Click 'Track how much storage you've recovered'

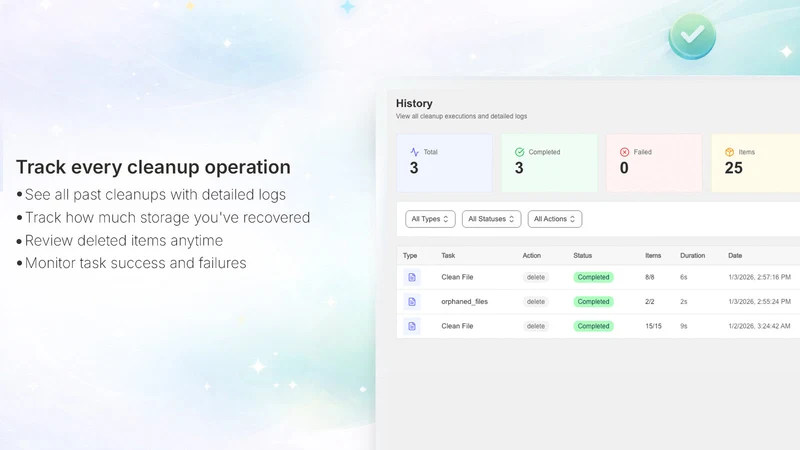pyautogui.click(x=167, y=218)
